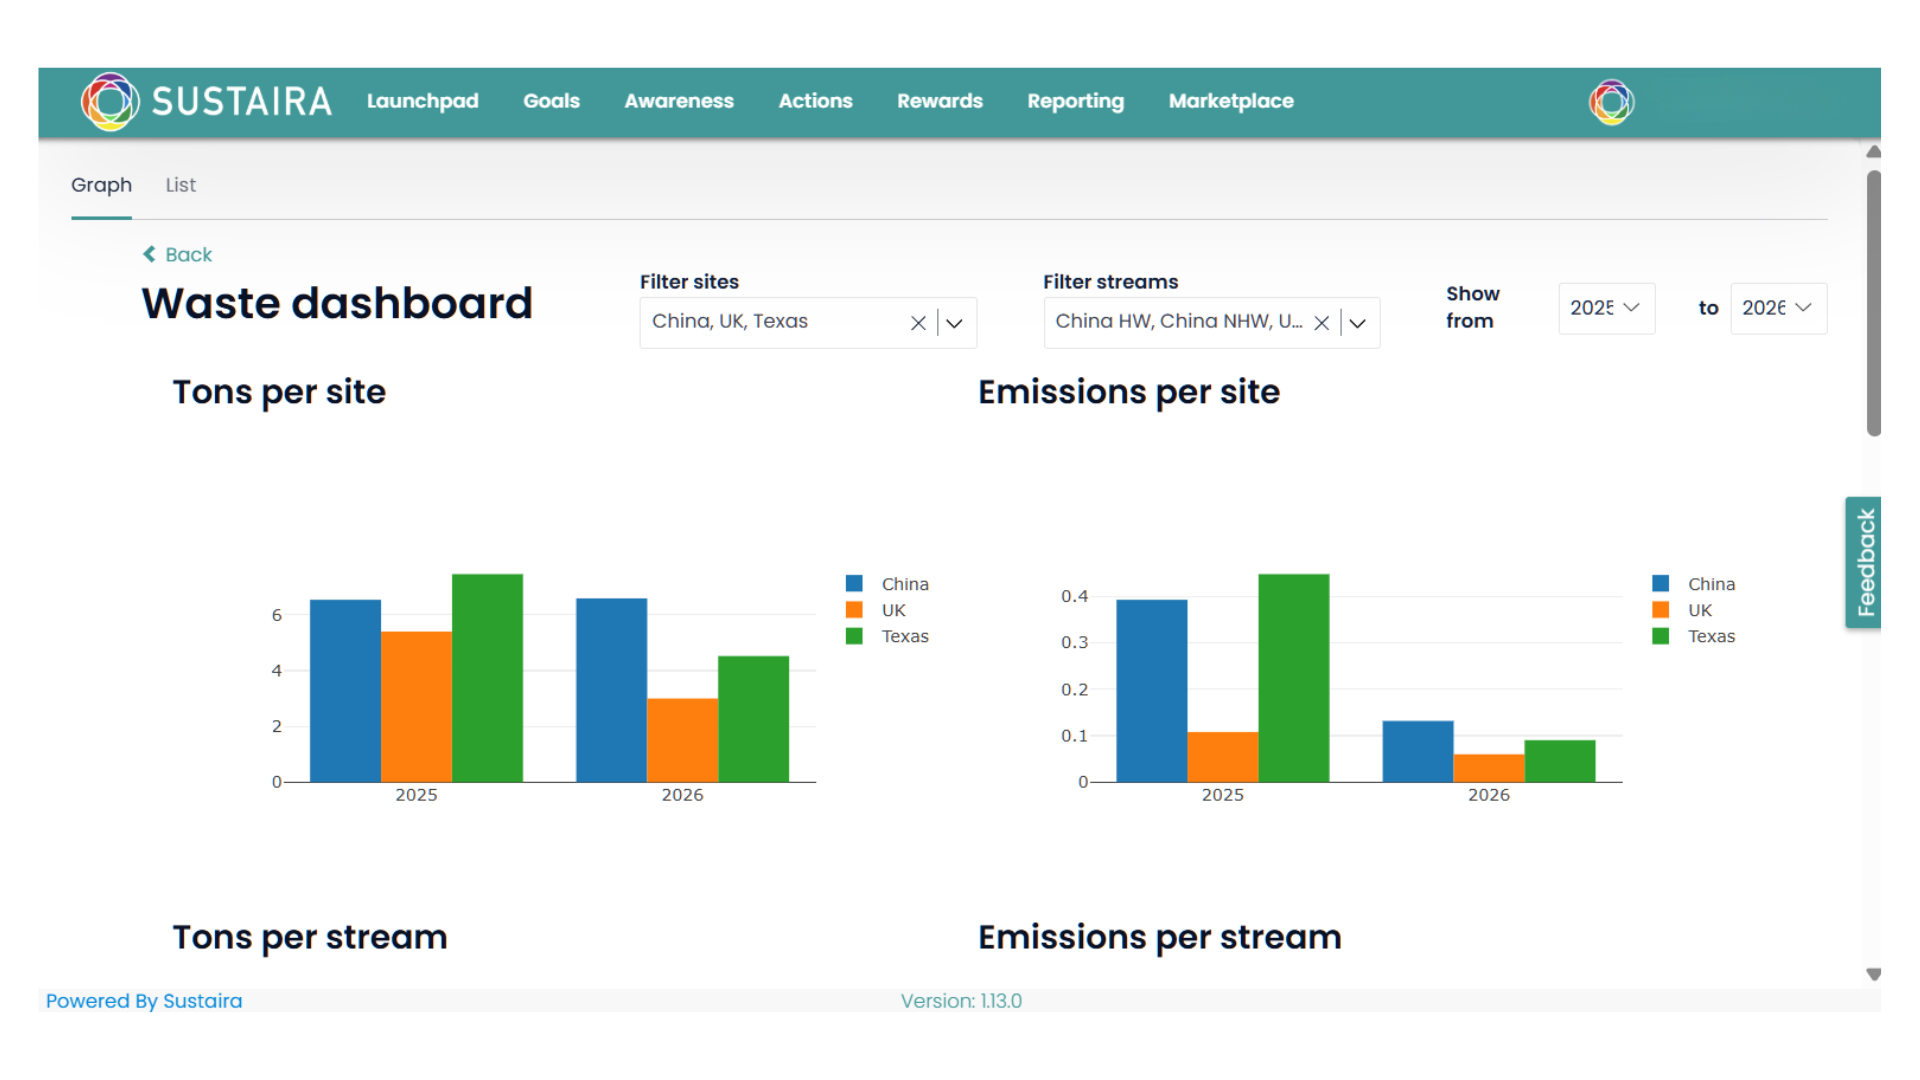Open the Show from year dropdown

pyautogui.click(x=1605, y=308)
